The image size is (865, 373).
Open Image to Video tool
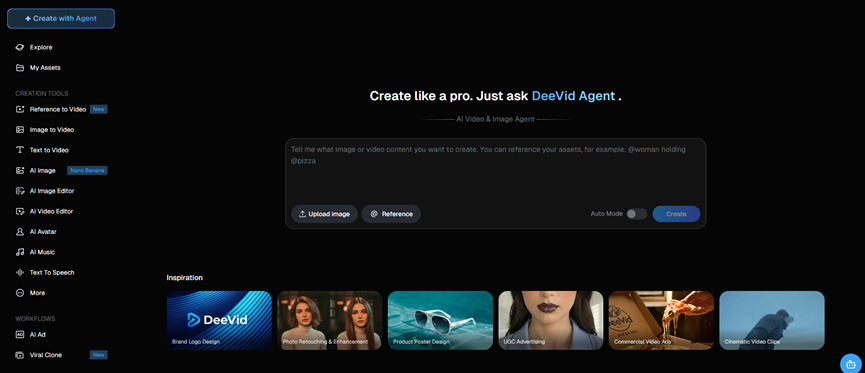[x=52, y=130]
